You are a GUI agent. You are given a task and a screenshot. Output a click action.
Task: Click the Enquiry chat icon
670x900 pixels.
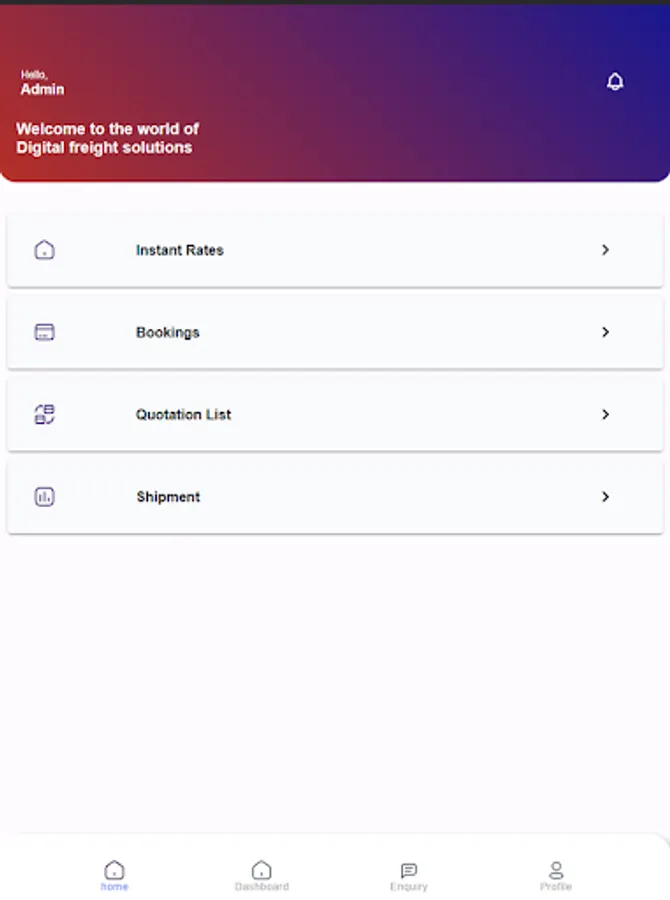point(408,869)
